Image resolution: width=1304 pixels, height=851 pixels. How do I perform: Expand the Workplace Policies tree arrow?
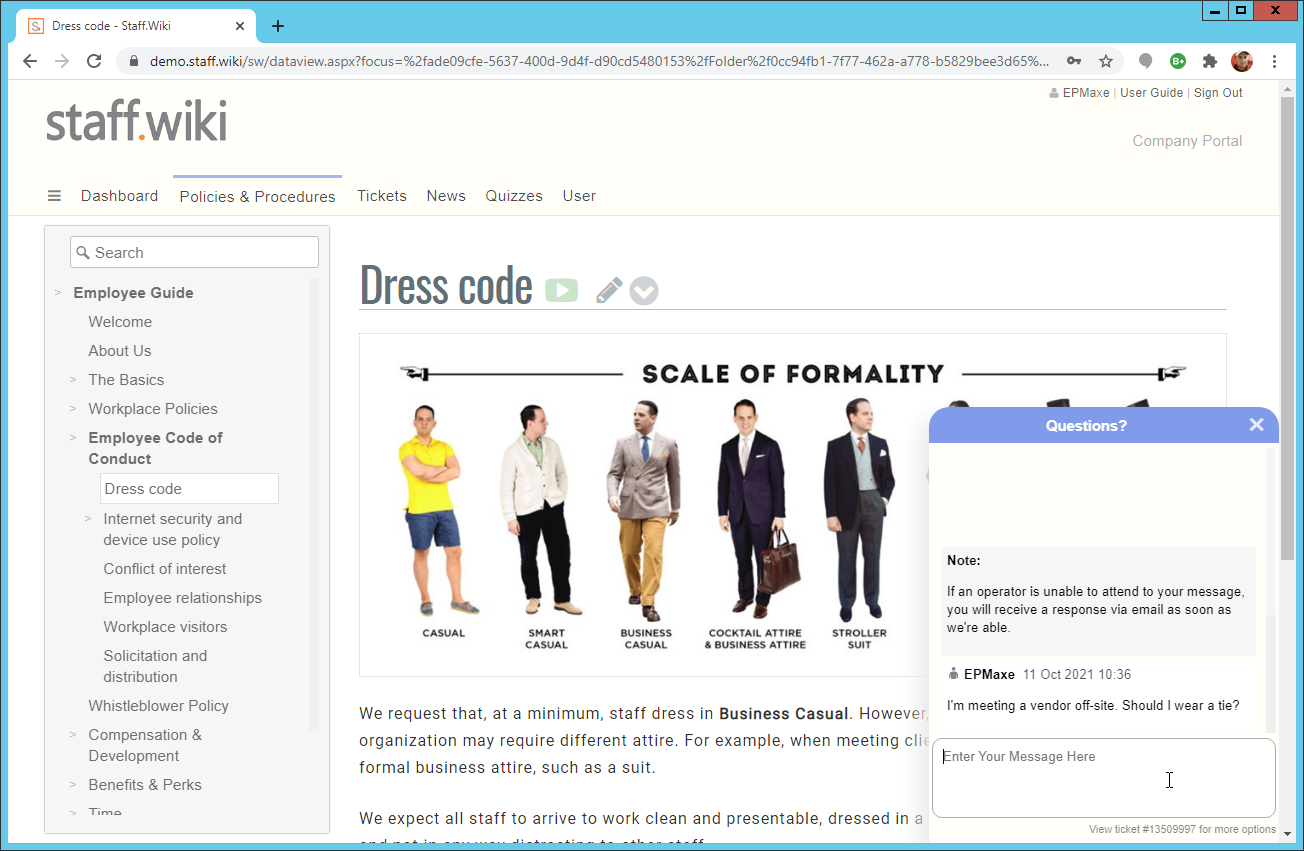pyautogui.click(x=73, y=409)
